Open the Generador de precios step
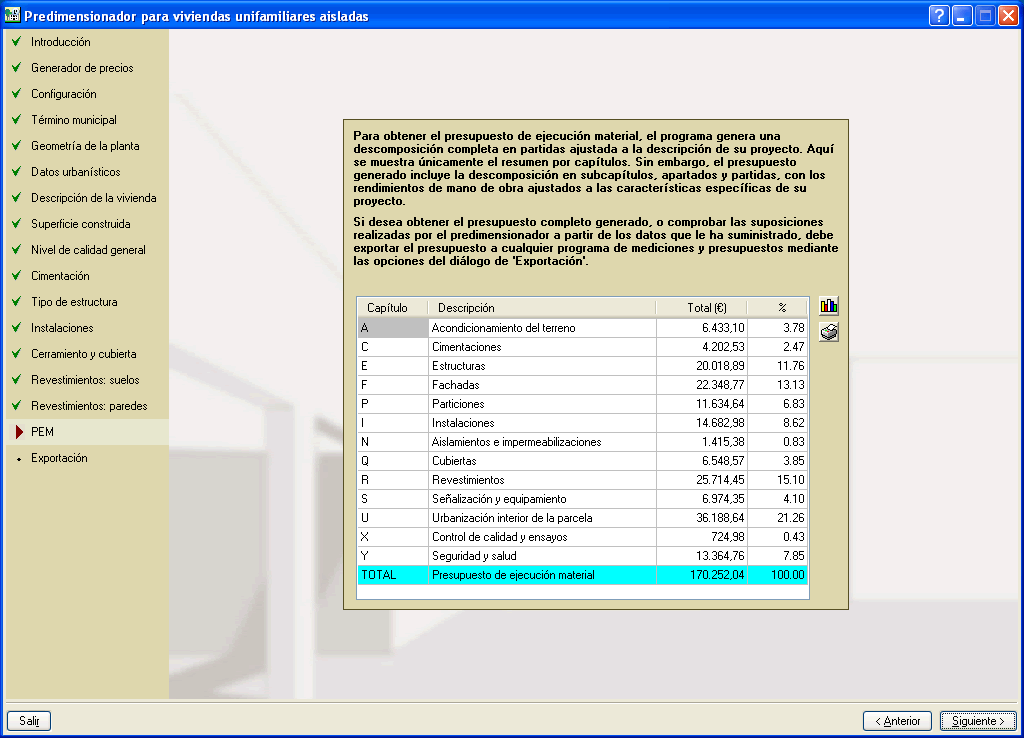1024x738 pixels. (81, 68)
